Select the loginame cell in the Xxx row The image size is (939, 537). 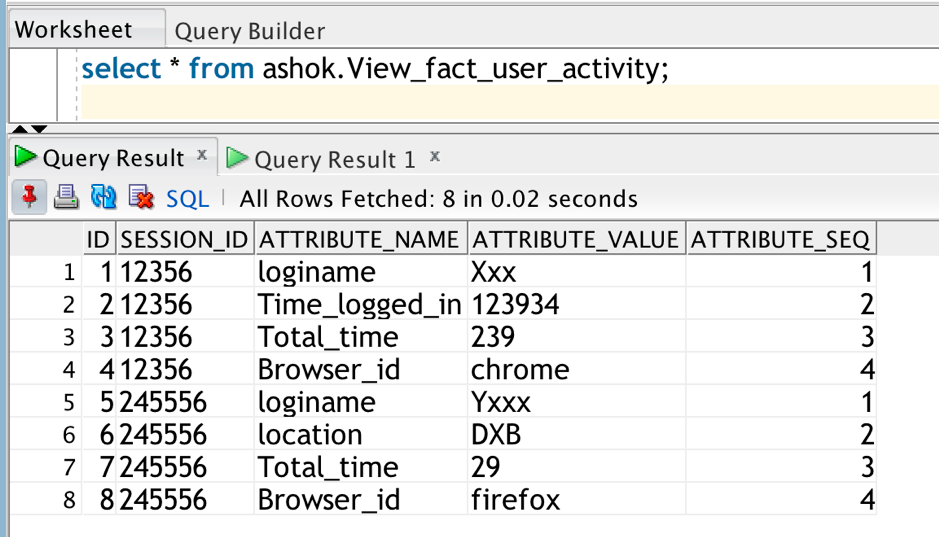click(361, 272)
